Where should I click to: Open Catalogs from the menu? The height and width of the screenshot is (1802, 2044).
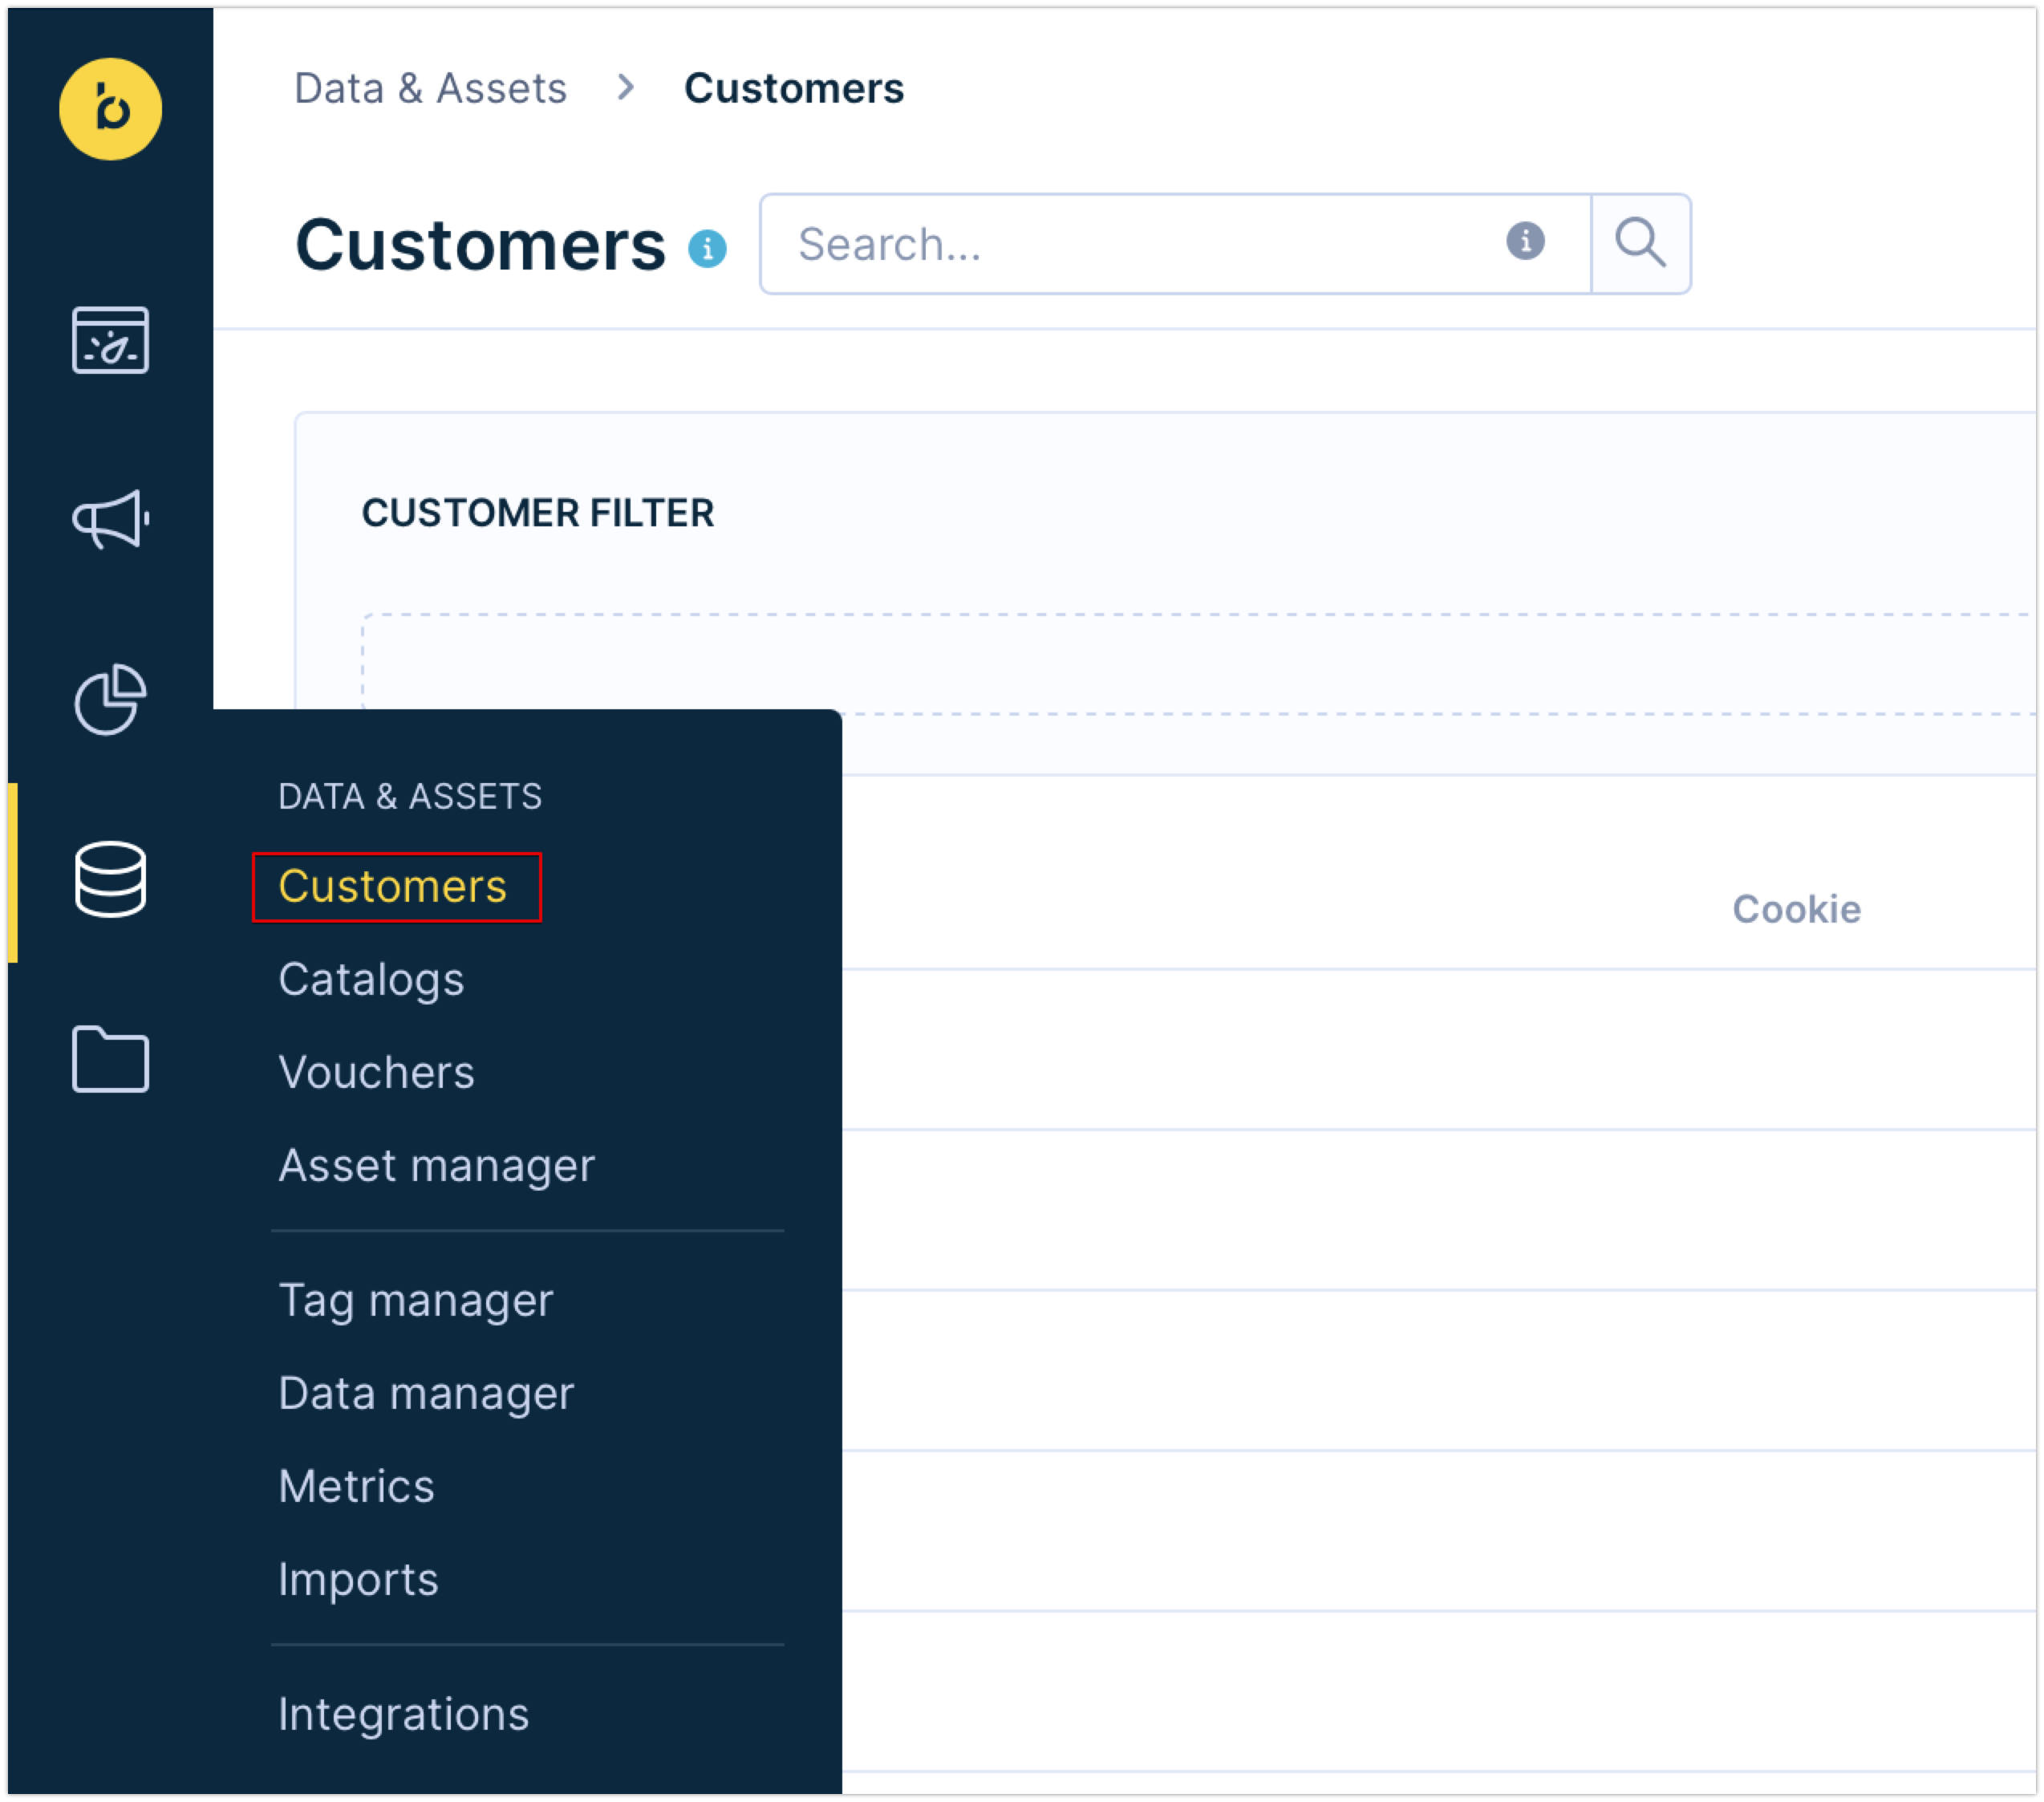[x=371, y=979]
